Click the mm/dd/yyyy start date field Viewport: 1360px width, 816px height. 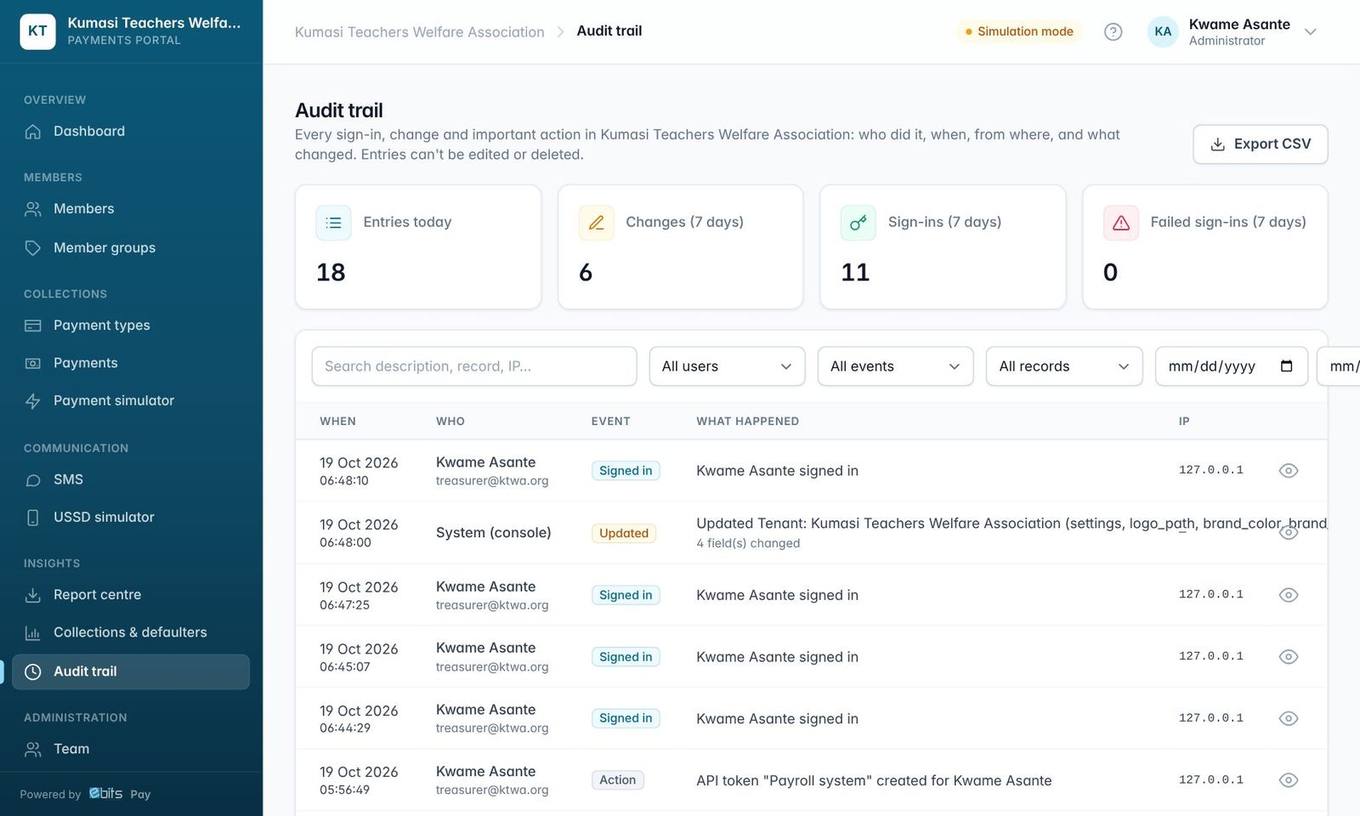tap(1231, 366)
